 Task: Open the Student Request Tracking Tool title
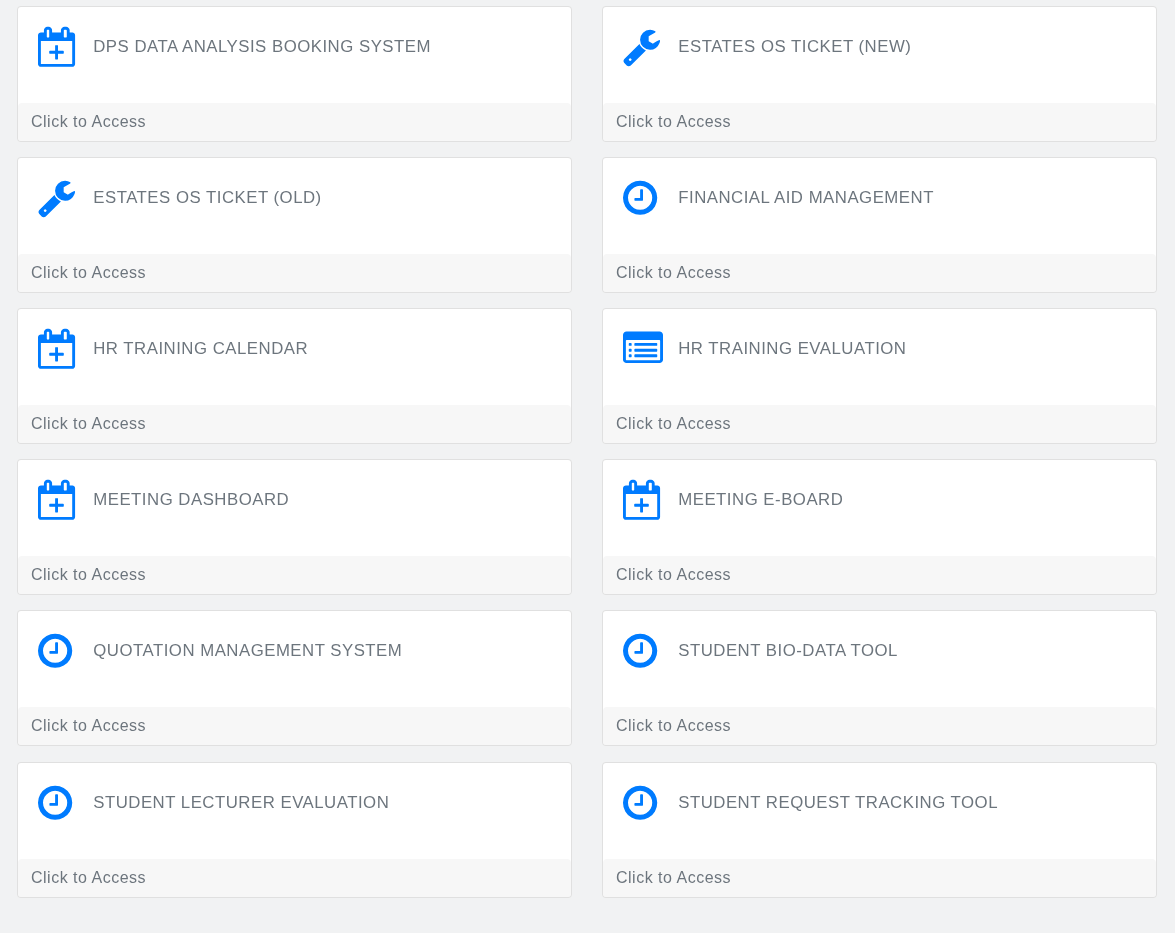click(838, 803)
